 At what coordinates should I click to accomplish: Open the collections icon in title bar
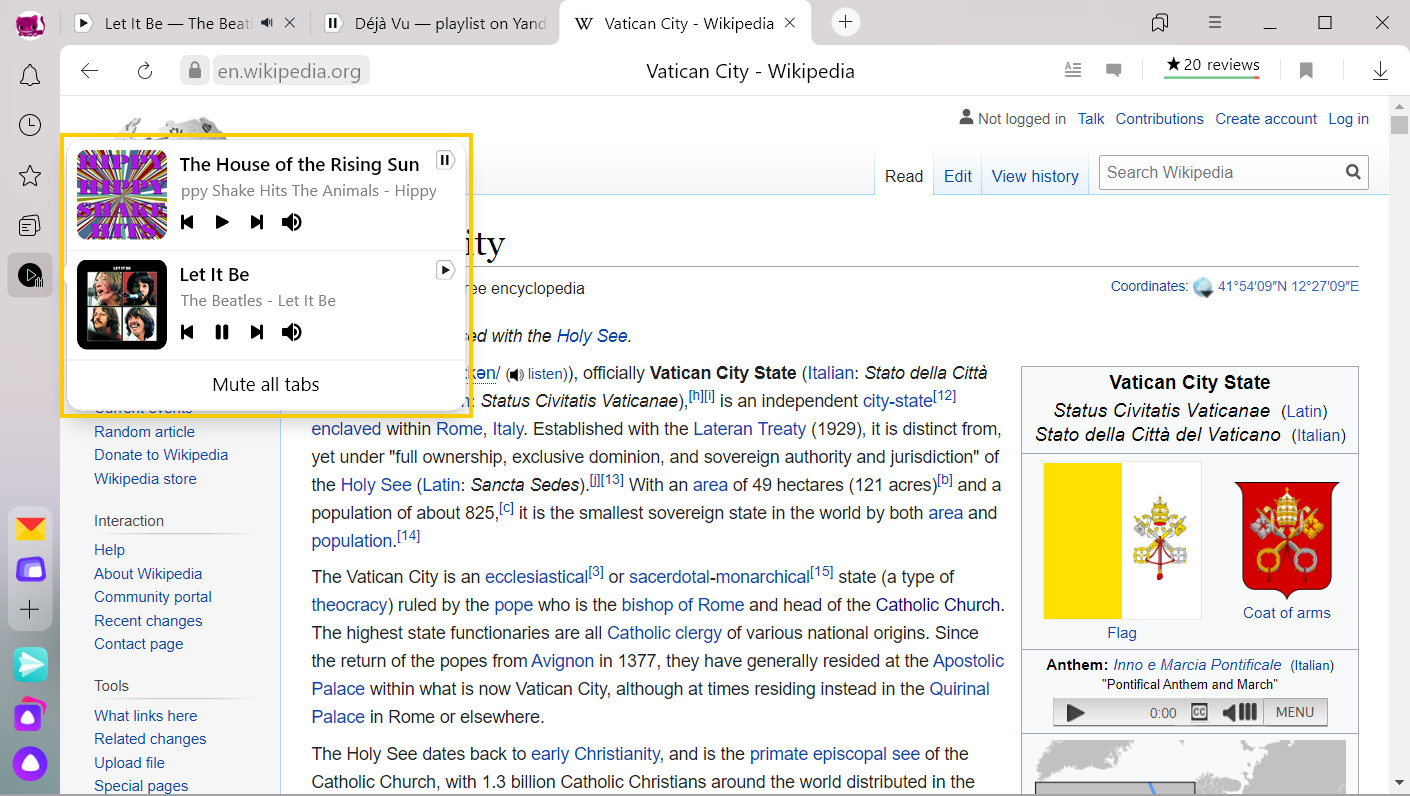[x=1160, y=22]
